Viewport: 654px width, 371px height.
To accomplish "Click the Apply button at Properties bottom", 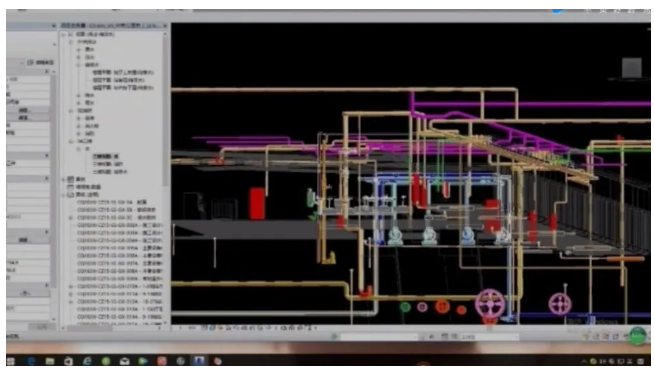I will [x=42, y=327].
